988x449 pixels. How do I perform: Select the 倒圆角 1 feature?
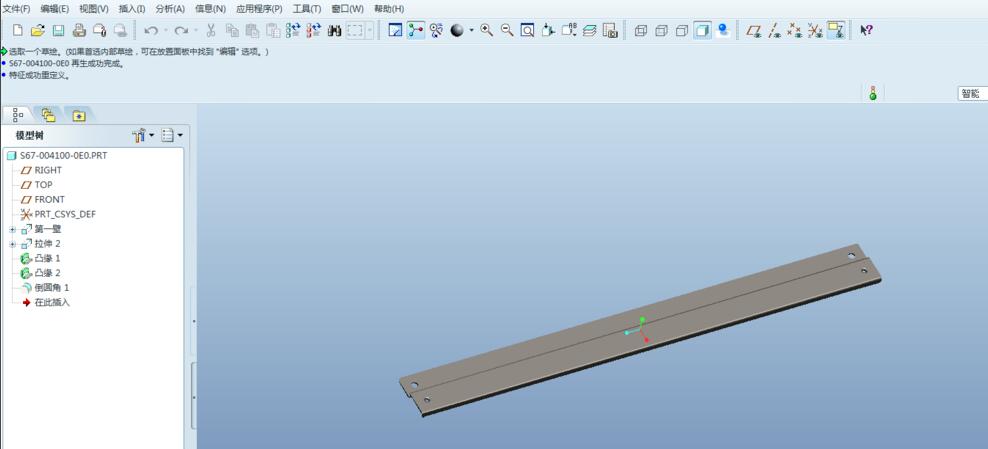pos(51,288)
